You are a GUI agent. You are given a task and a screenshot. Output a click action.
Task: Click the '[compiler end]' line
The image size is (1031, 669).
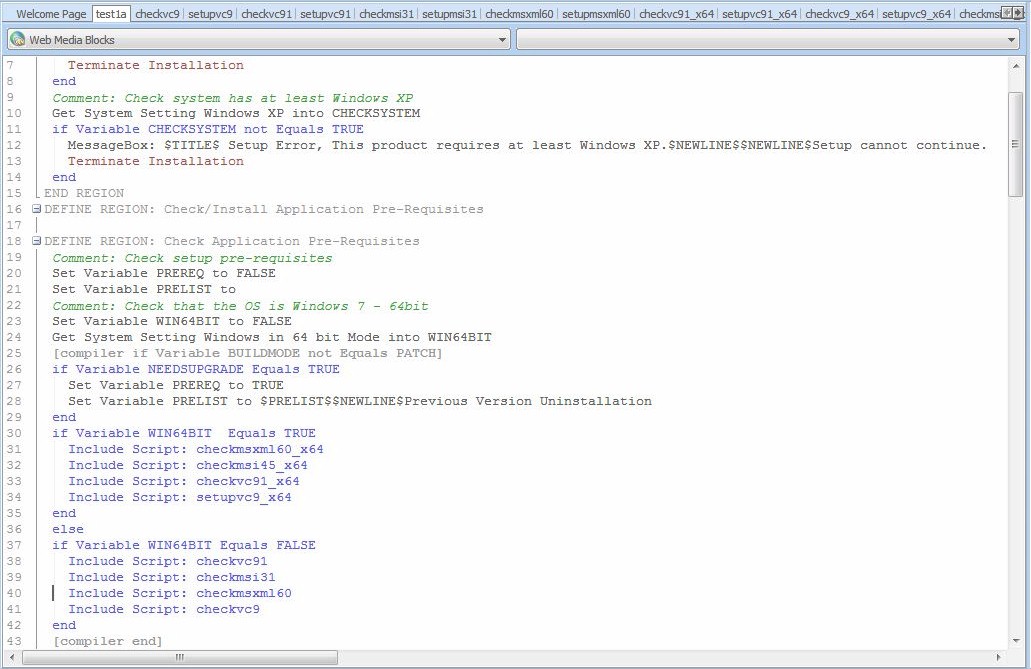tap(107, 641)
